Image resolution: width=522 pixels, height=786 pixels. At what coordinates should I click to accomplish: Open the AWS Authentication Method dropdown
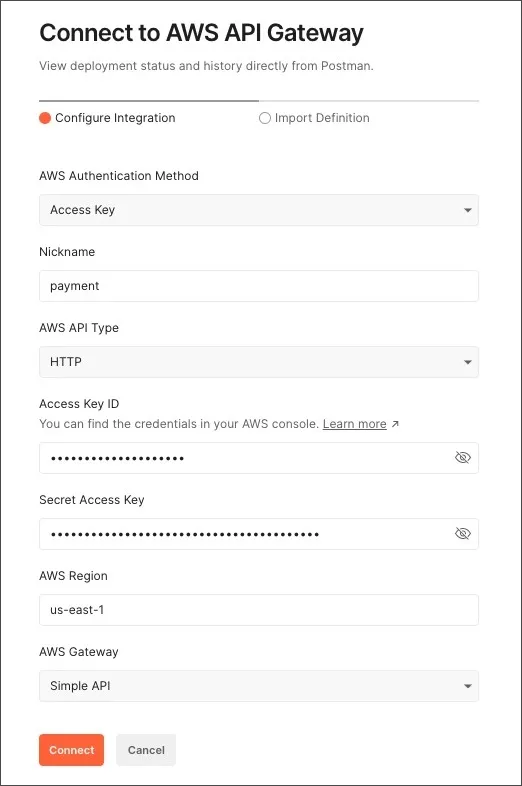259,210
